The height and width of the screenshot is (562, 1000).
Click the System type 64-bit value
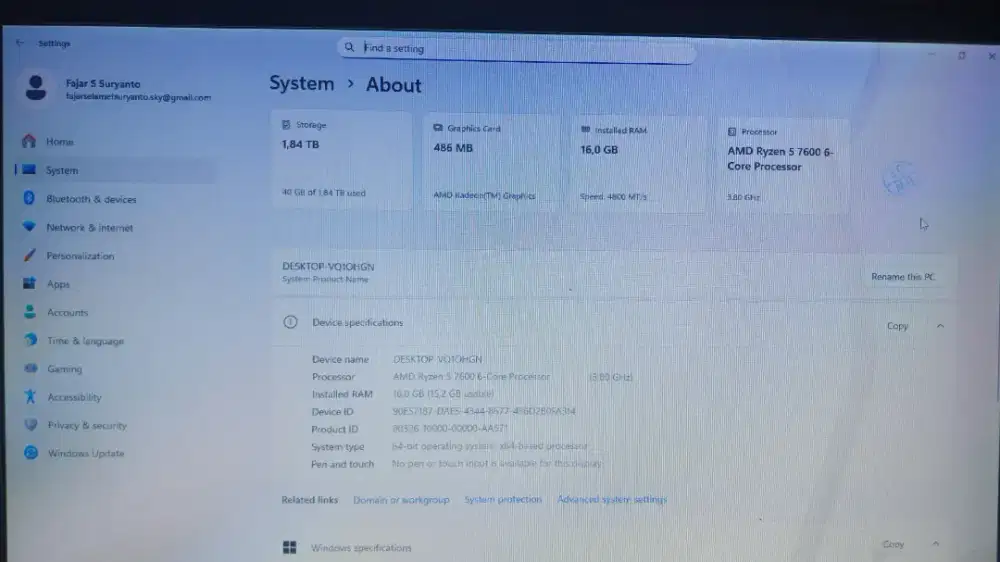489,446
